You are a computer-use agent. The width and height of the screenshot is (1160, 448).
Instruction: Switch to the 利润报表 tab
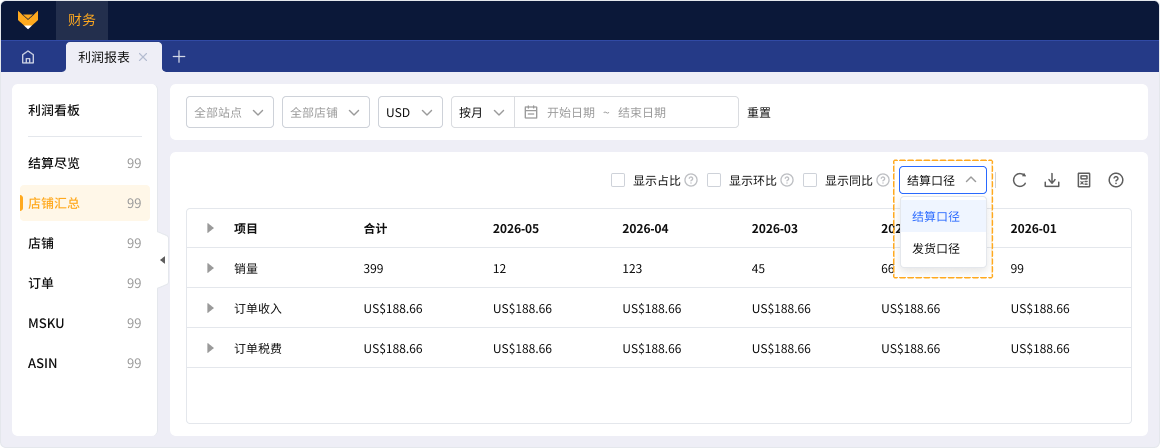pos(104,57)
